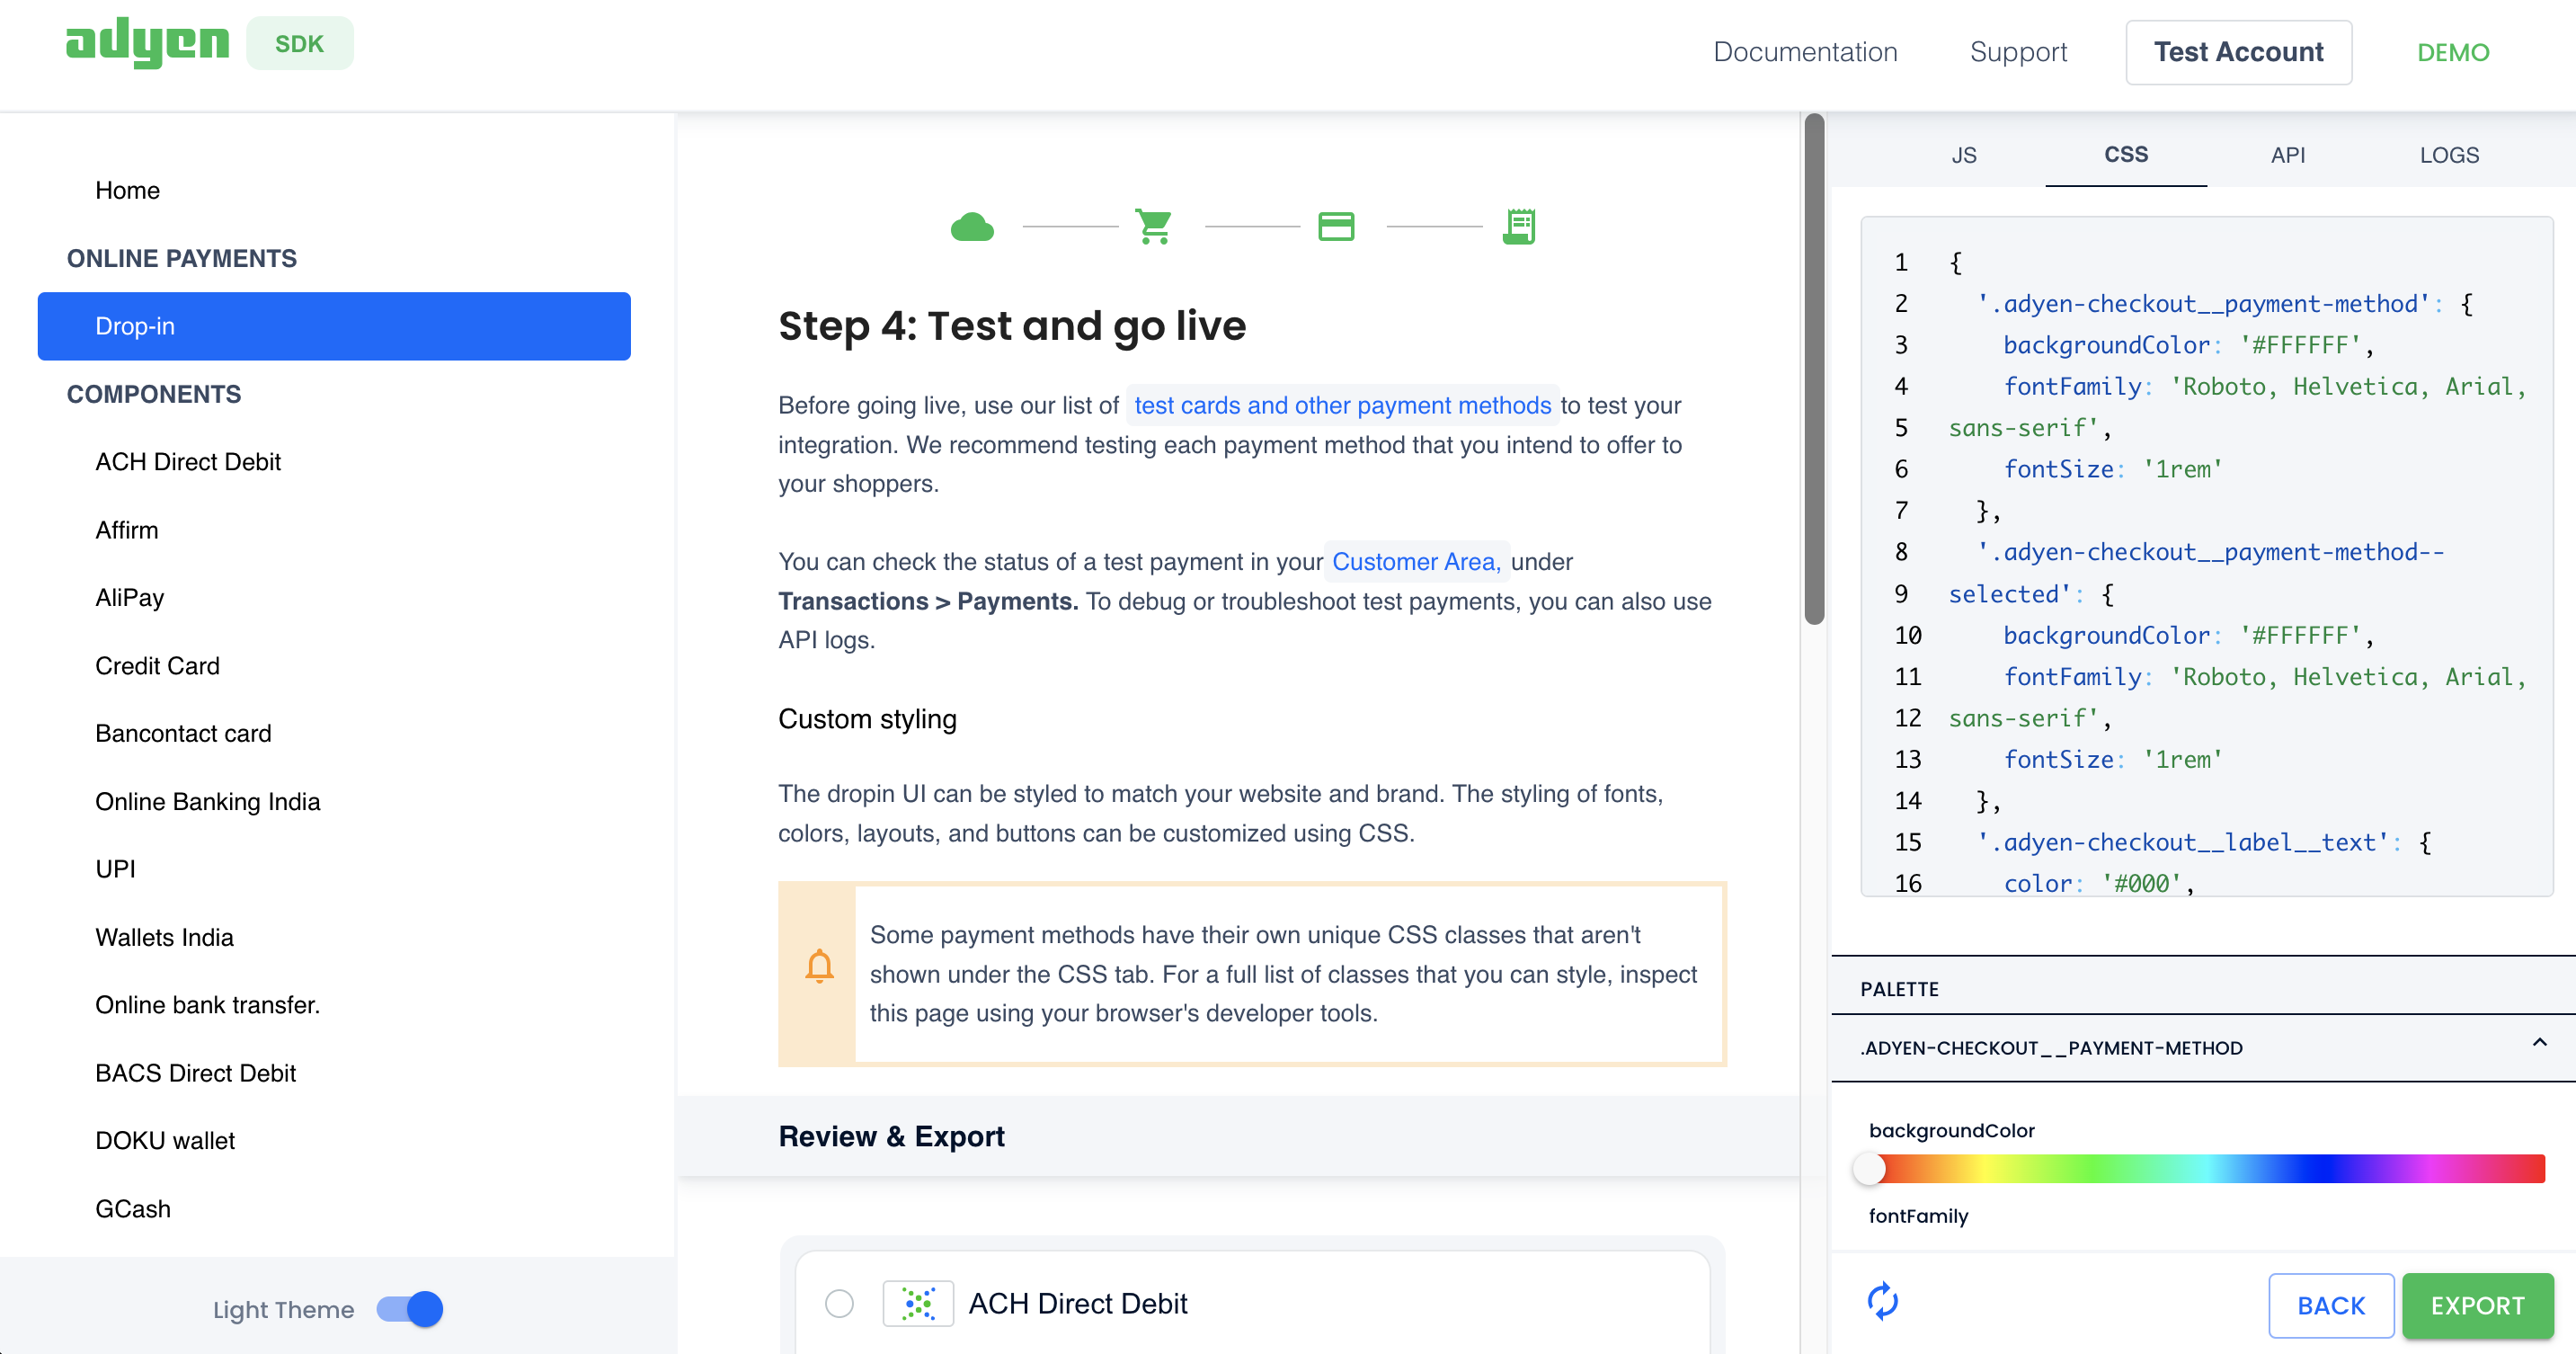Click the ACH Direct Debit payment logo
The width and height of the screenshot is (2576, 1354).
pyautogui.click(x=918, y=1303)
